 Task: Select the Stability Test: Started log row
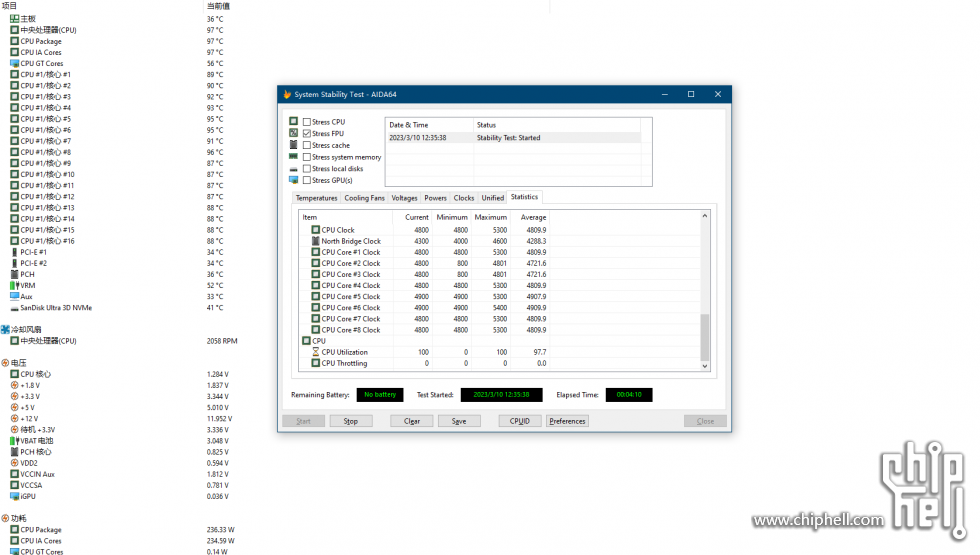513,138
